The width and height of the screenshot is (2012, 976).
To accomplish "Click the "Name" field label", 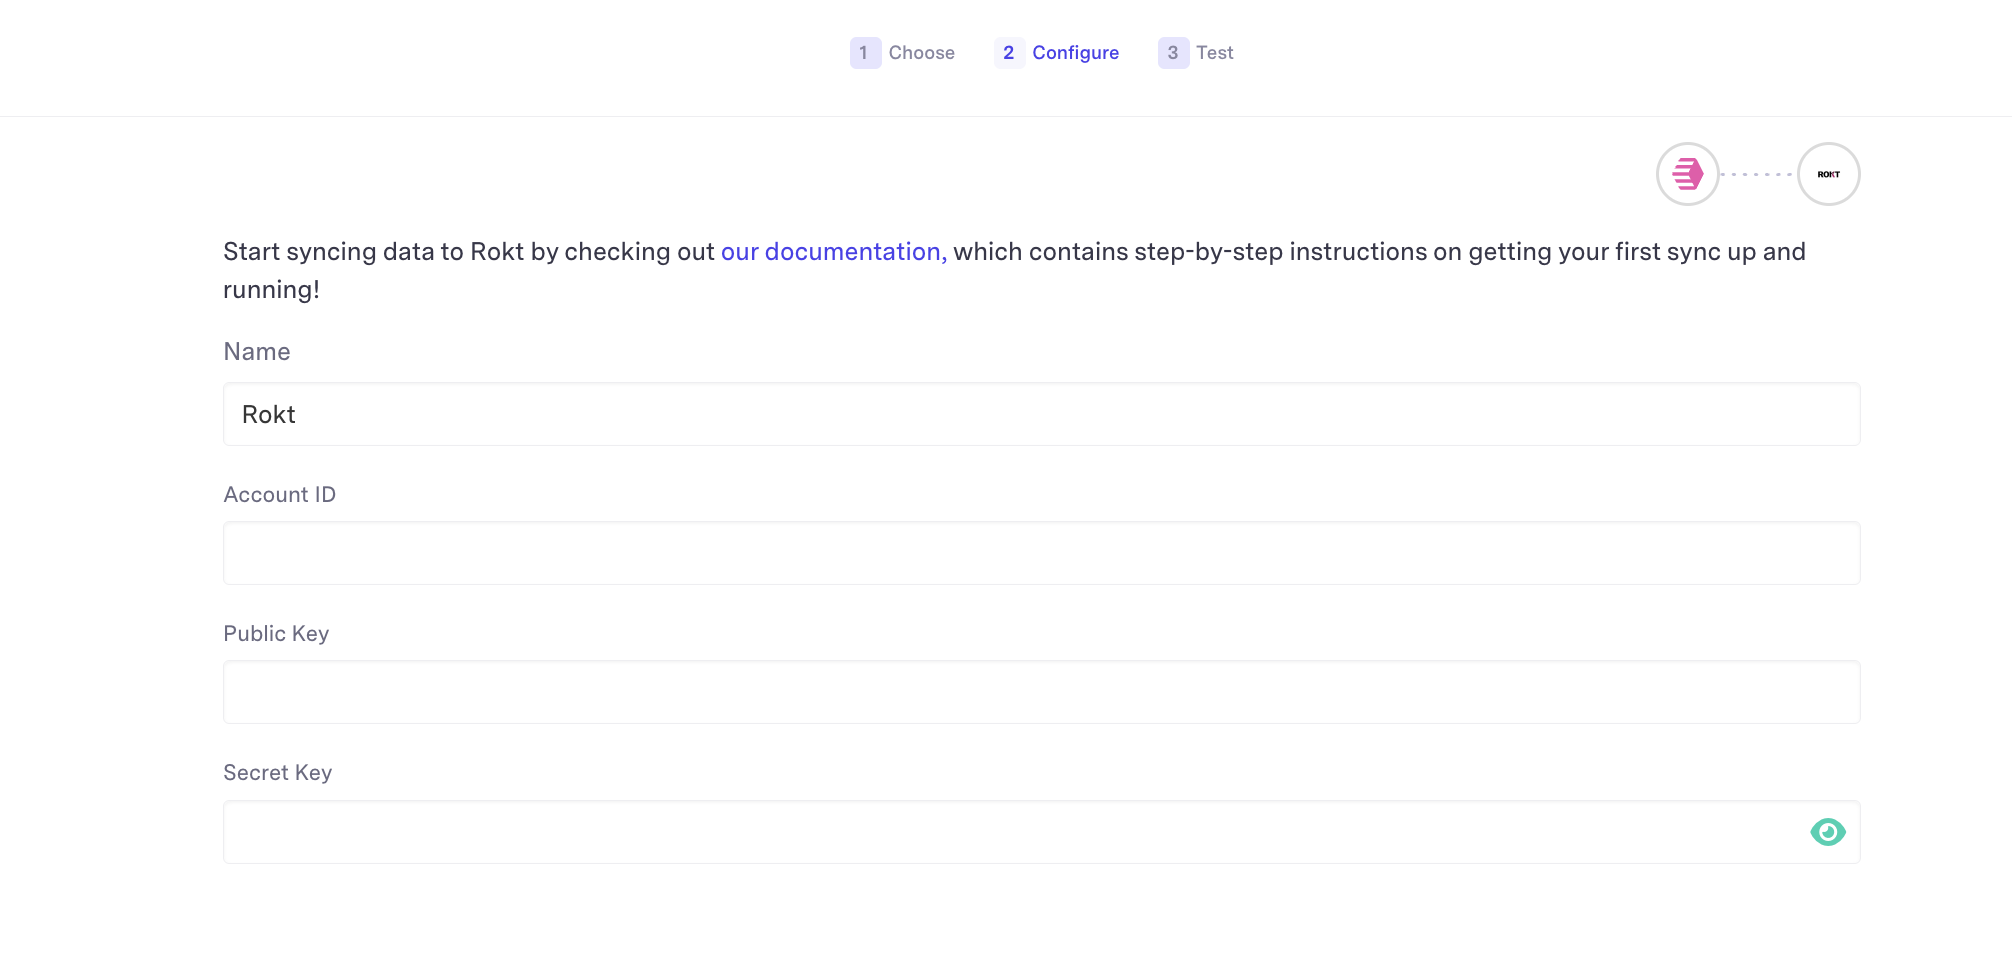I will 257,352.
